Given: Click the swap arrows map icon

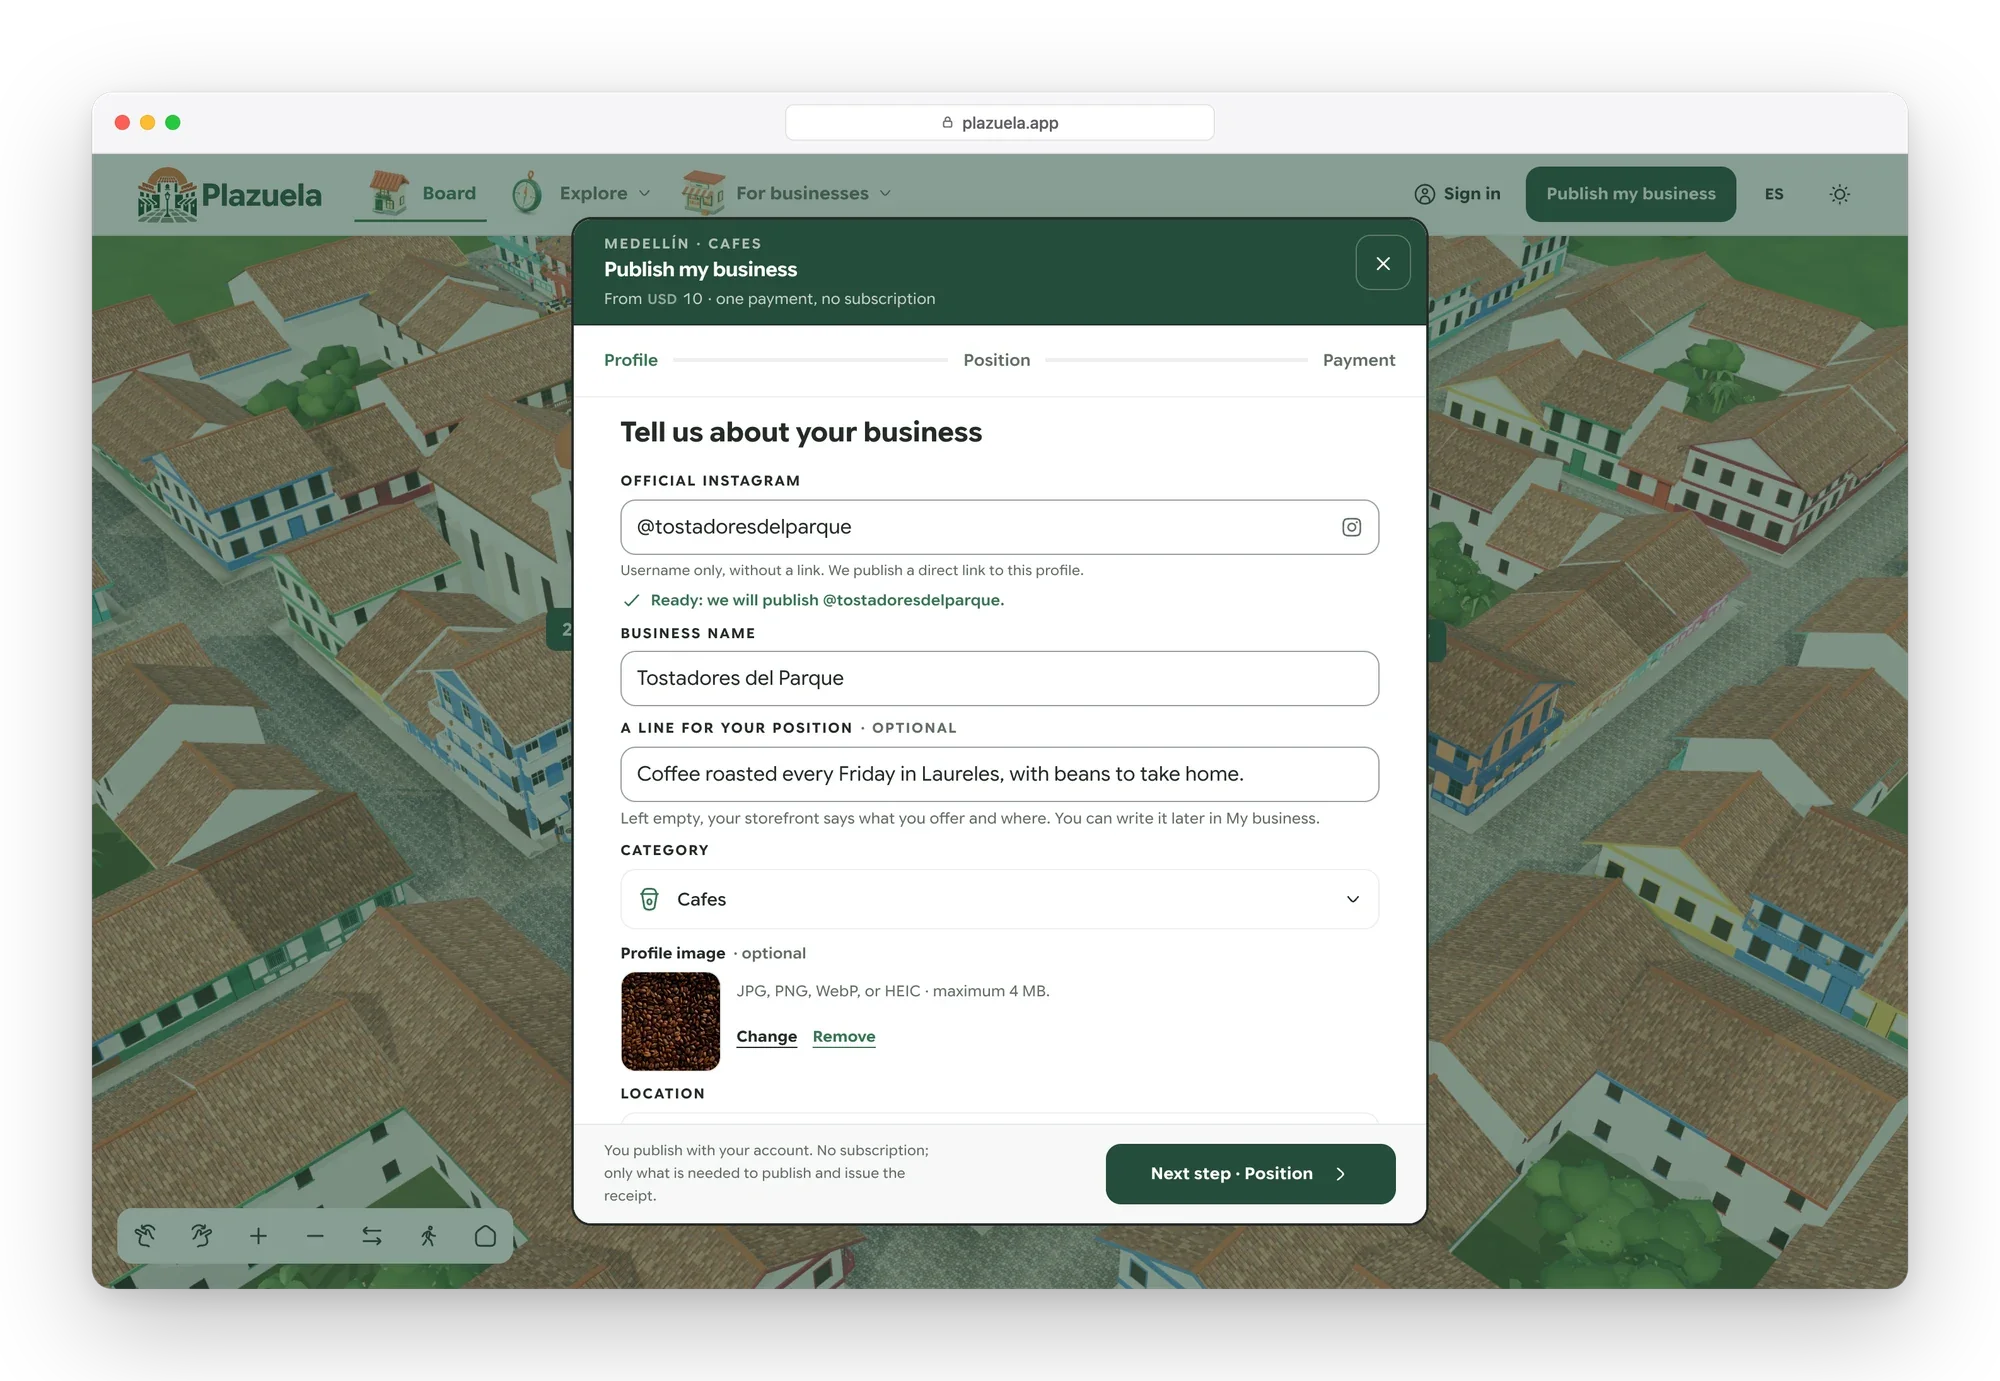Looking at the screenshot, I should 372,1236.
